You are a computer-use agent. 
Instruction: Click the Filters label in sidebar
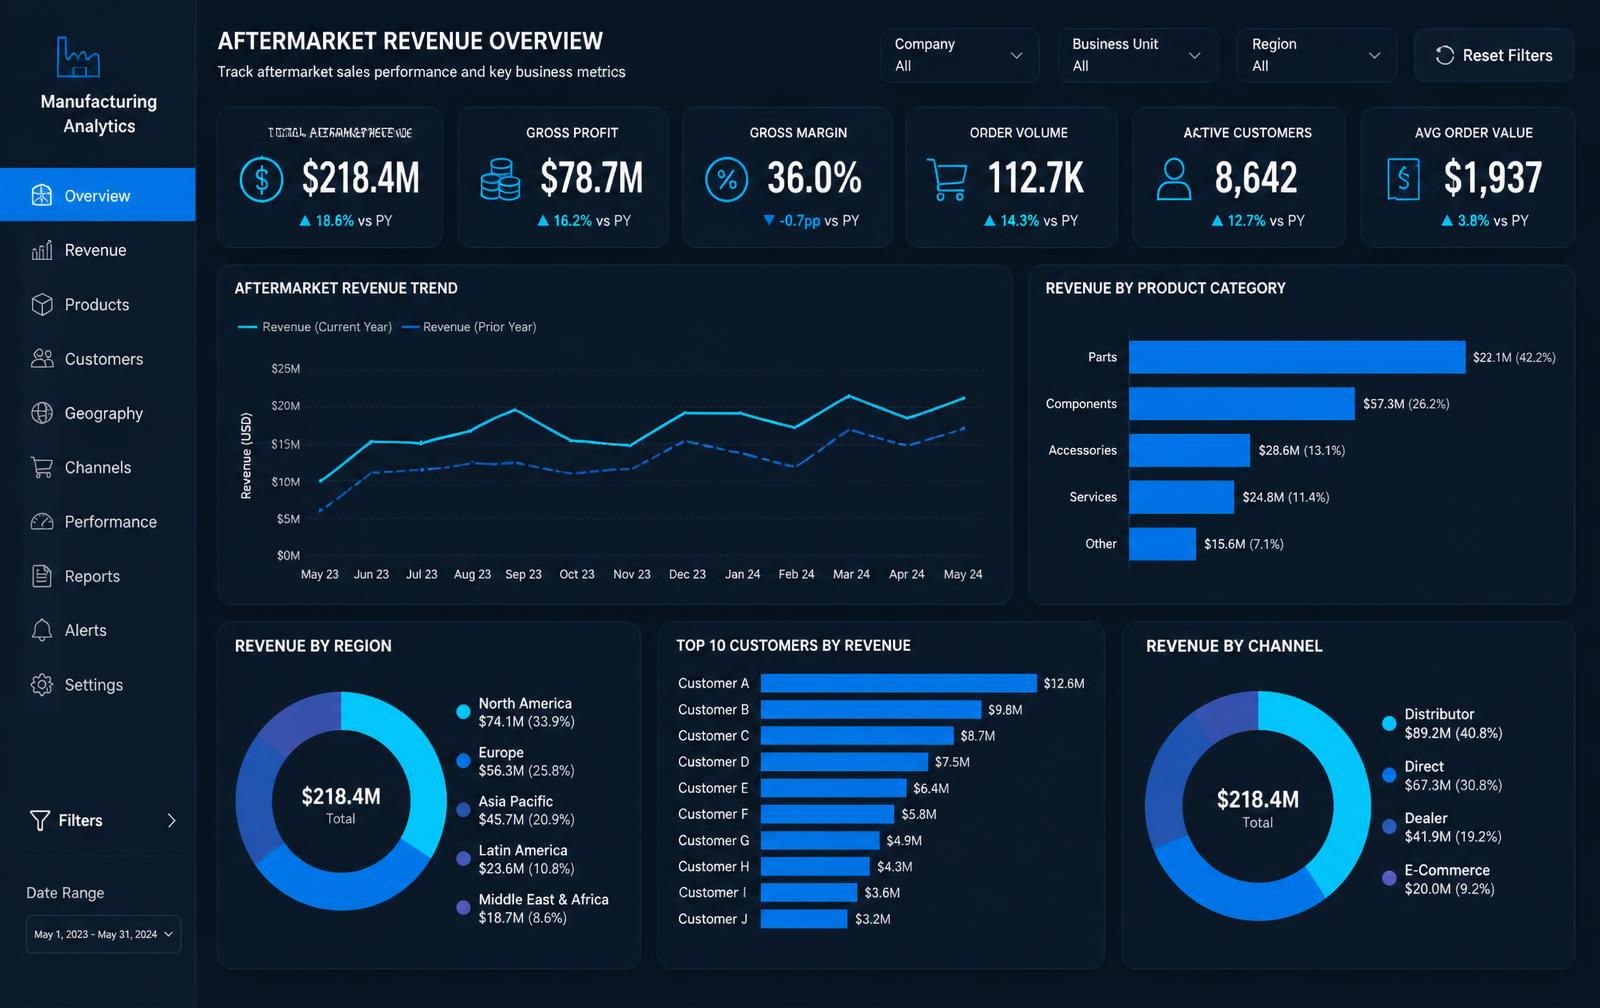tap(80, 820)
